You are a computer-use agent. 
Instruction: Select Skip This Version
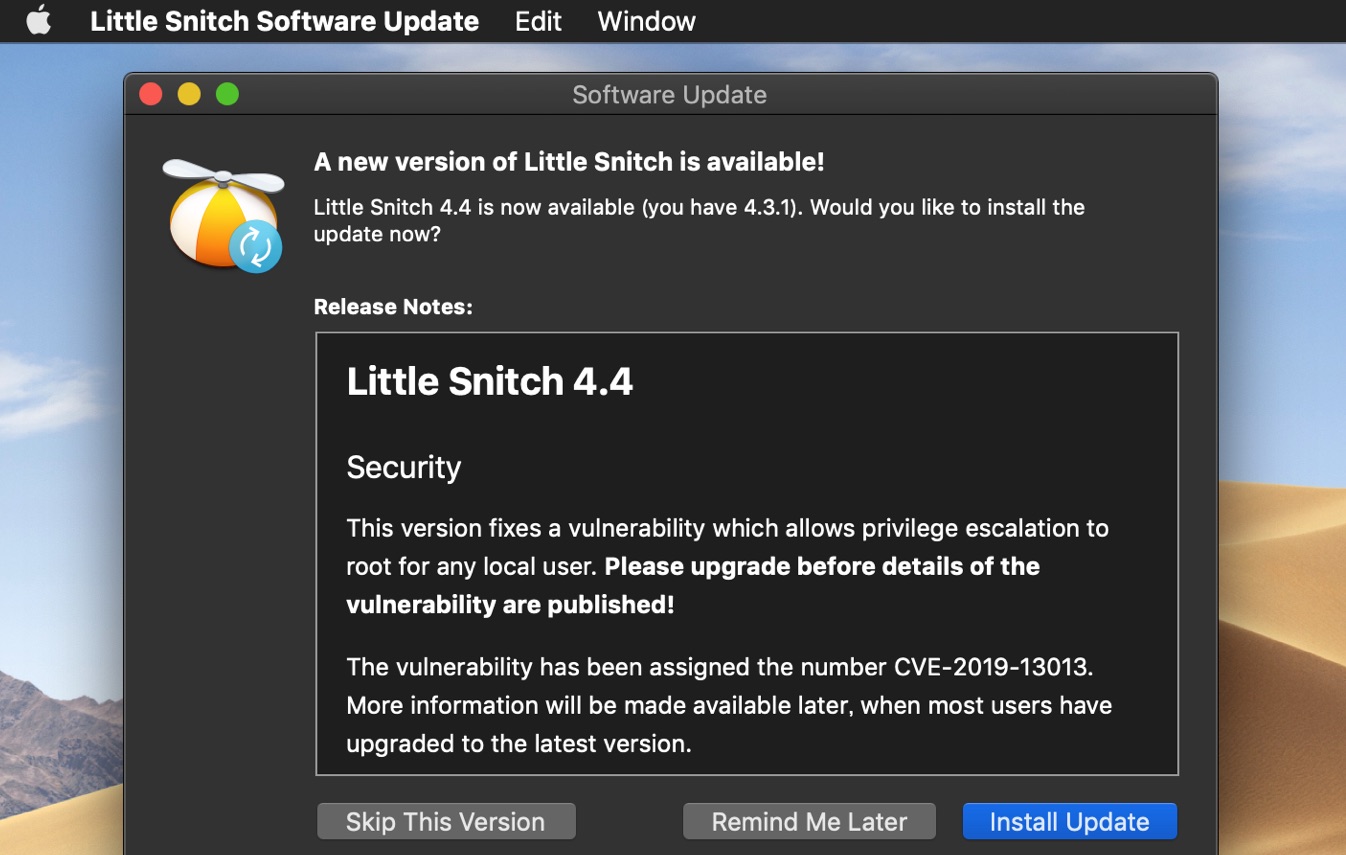pos(446,821)
